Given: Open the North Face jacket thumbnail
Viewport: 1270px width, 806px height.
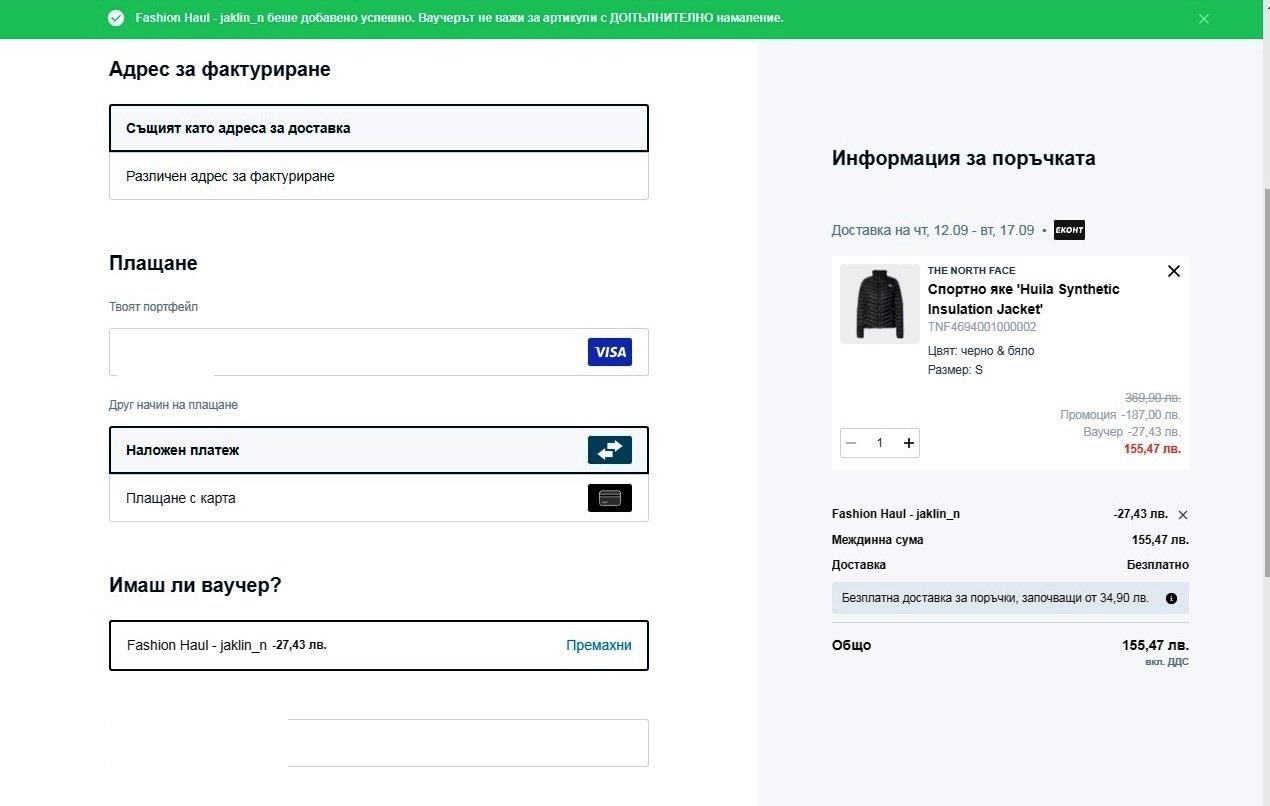Looking at the screenshot, I should coord(879,304).
